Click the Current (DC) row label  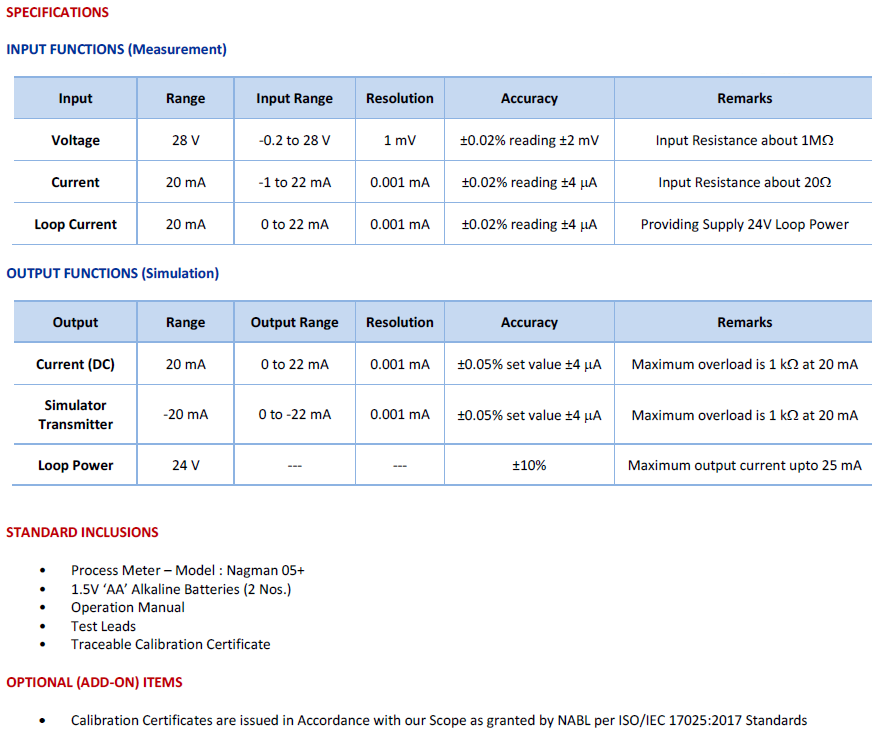[x=75, y=364]
